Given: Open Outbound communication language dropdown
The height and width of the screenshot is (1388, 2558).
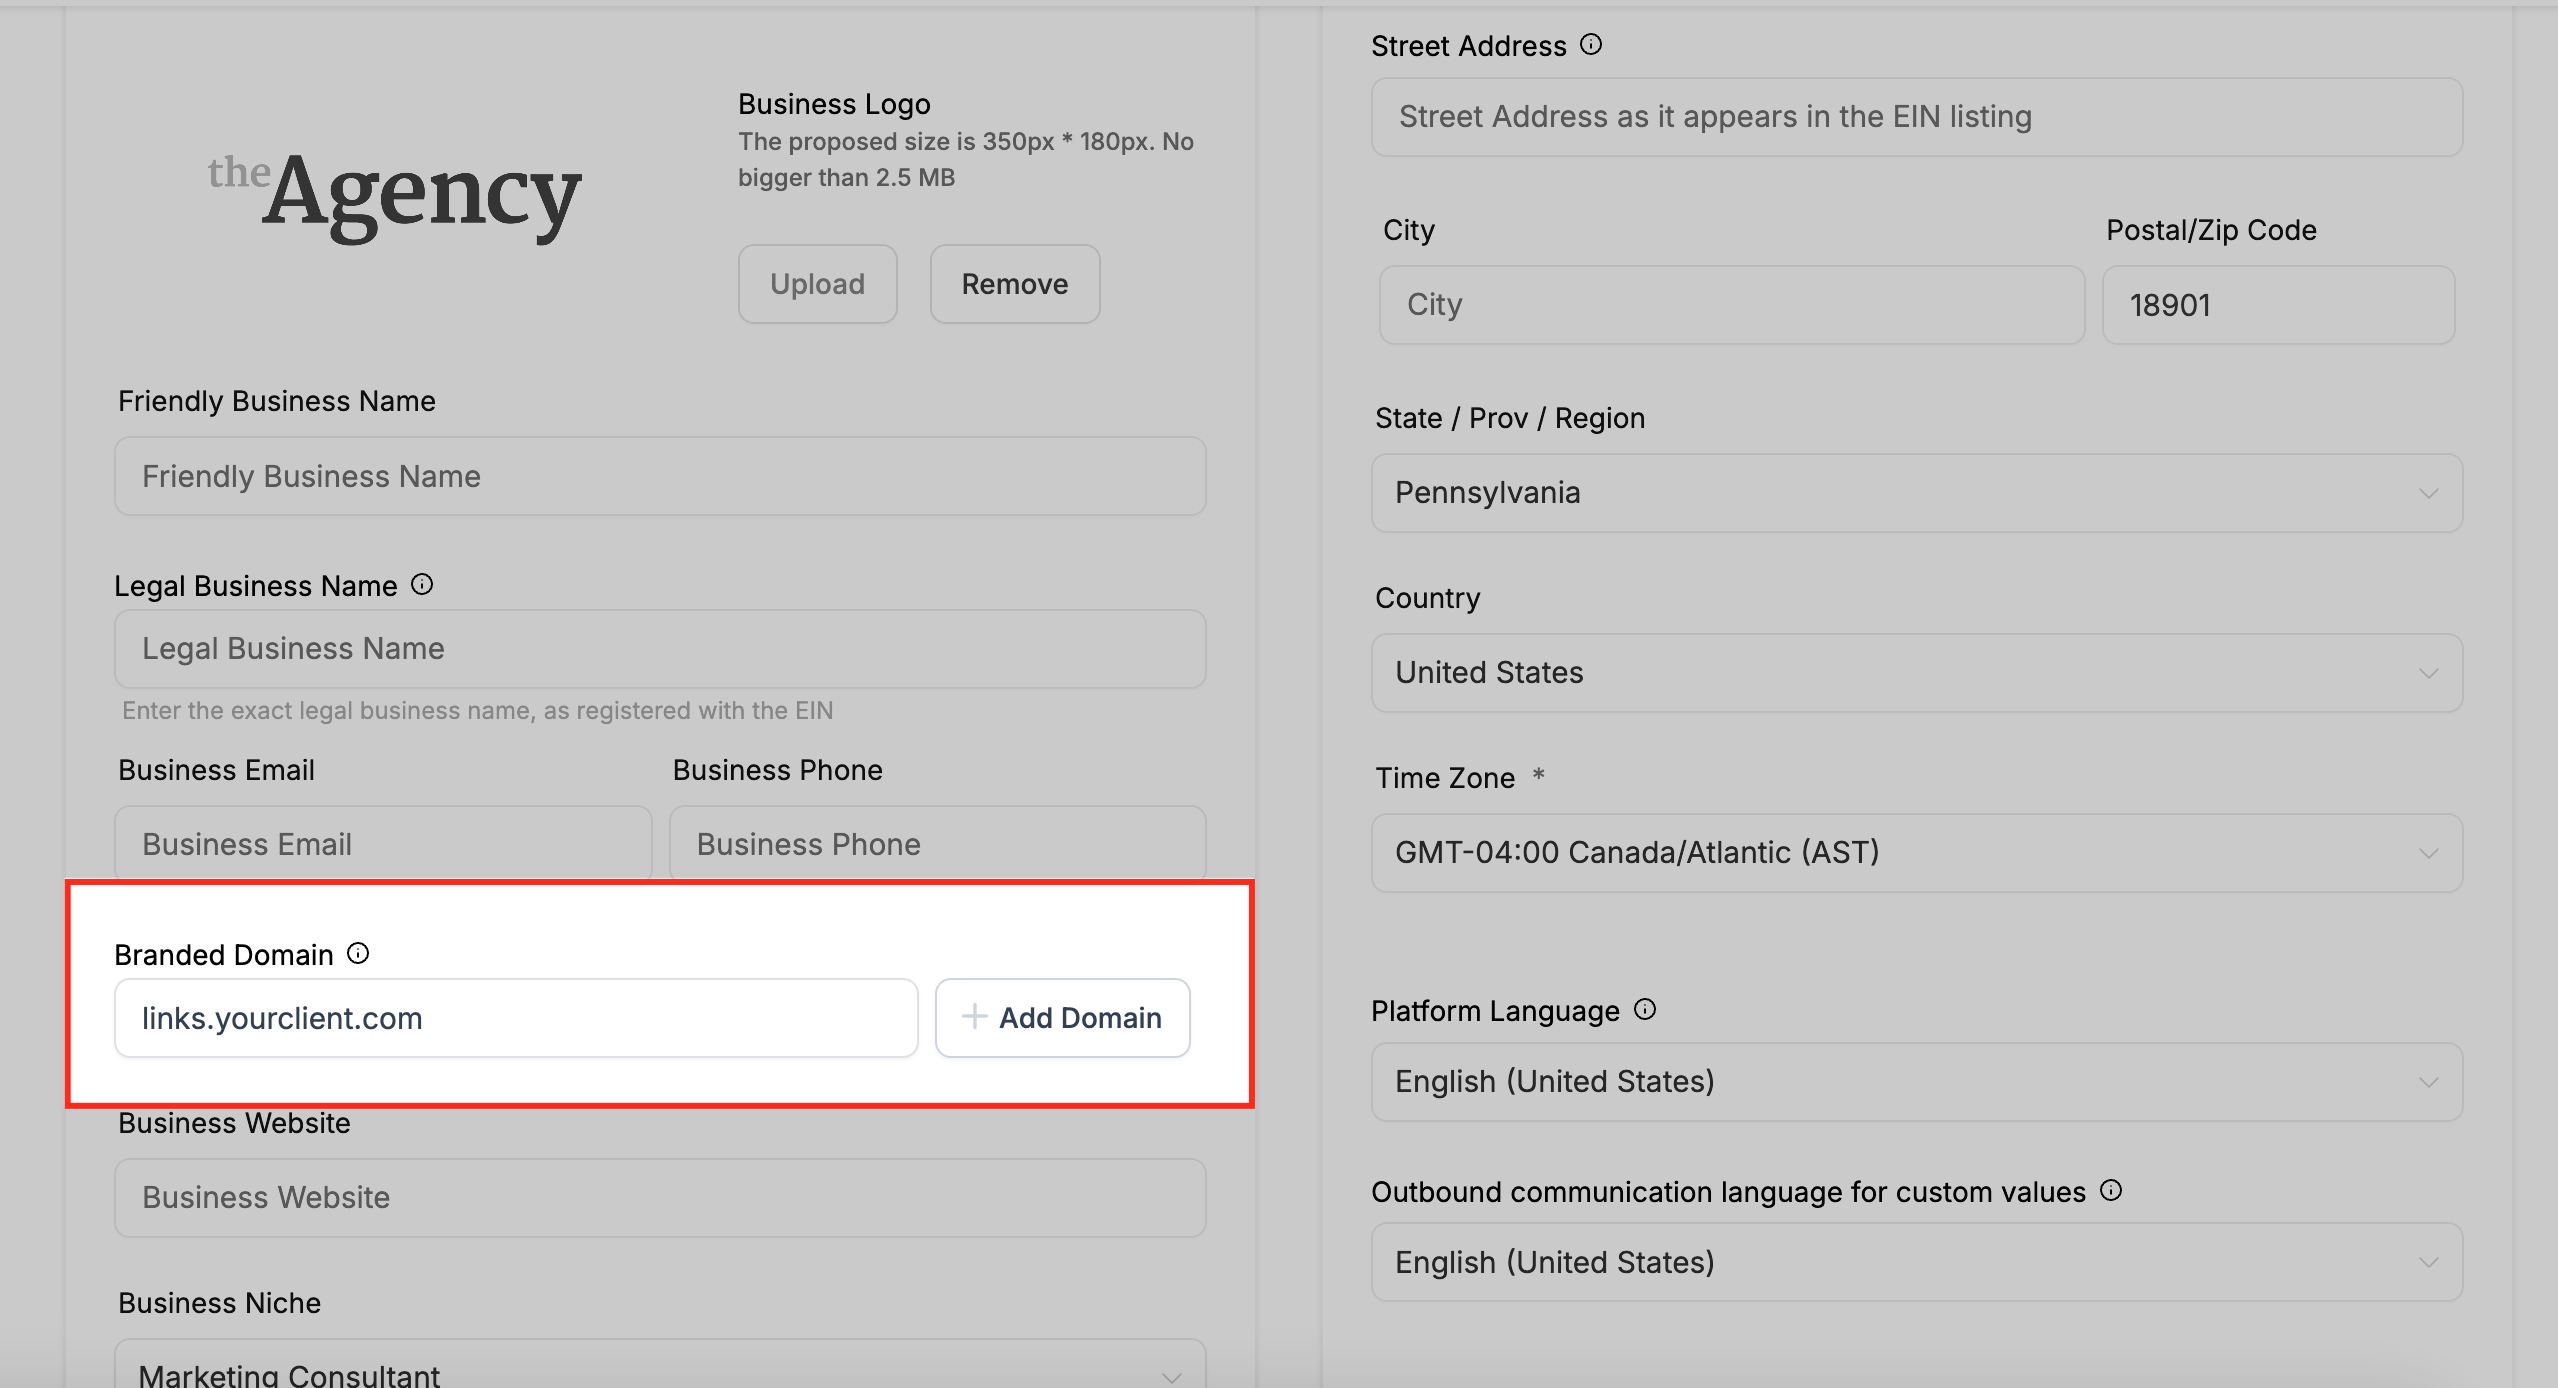Looking at the screenshot, I should (1915, 1262).
